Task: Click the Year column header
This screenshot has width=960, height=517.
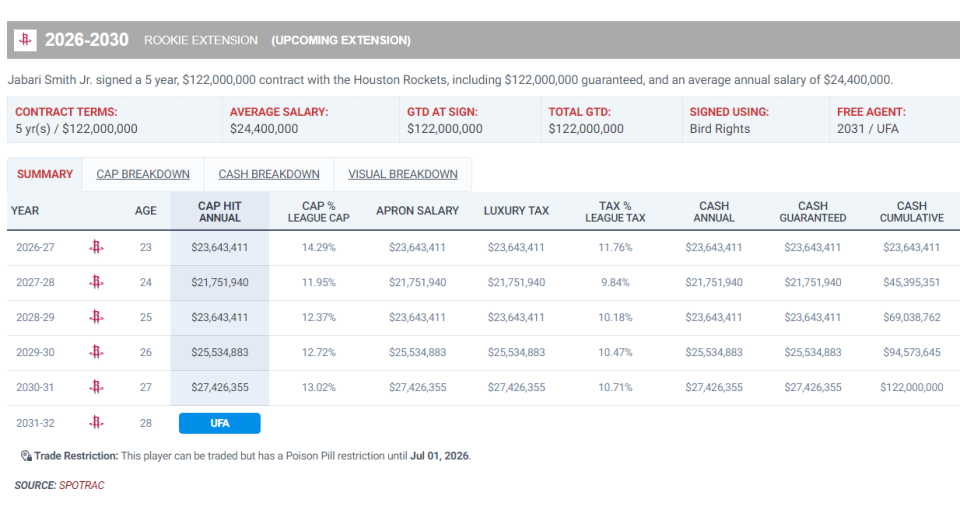Action: point(25,211)
